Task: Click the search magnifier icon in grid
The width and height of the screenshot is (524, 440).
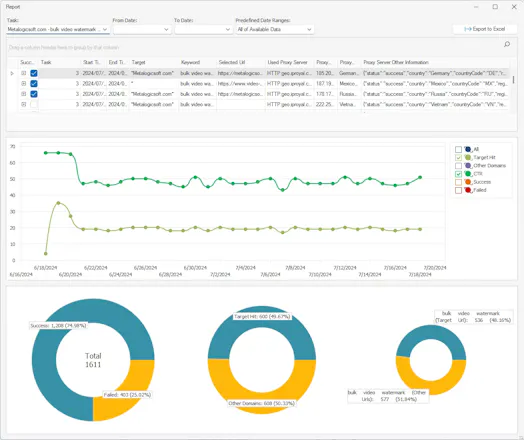Action: coord(507,44)
